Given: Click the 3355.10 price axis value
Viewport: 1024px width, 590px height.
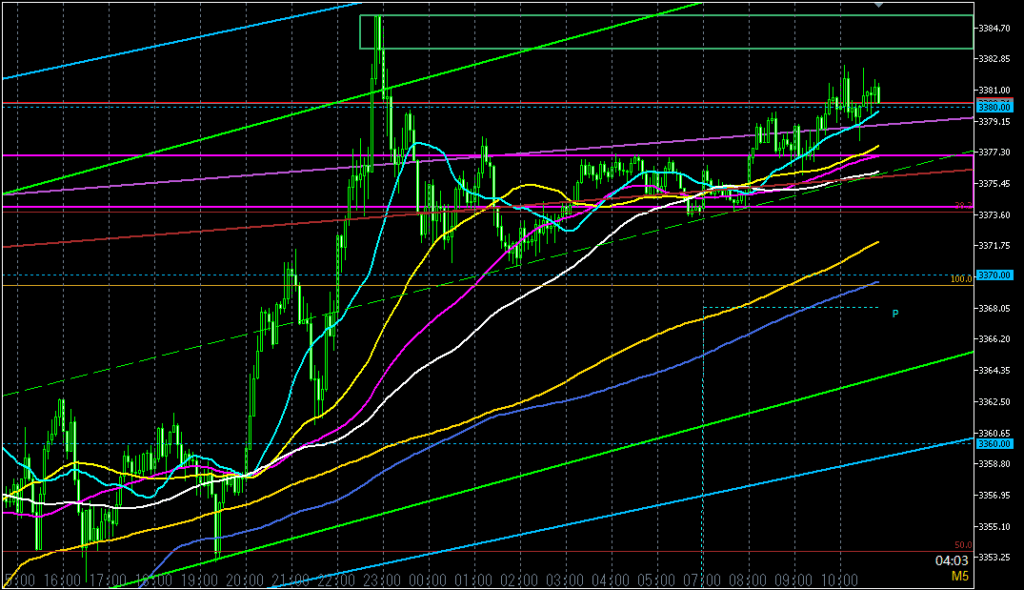Looking at the screenshot, I should coord(995,527).
